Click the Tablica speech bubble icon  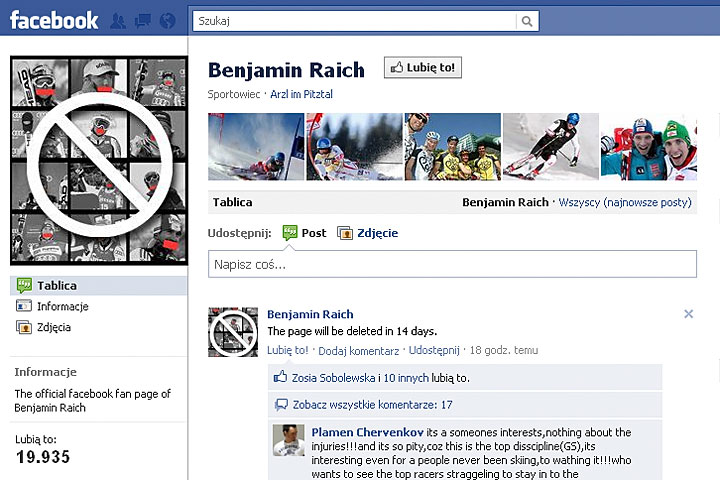[x=24, y=285]
